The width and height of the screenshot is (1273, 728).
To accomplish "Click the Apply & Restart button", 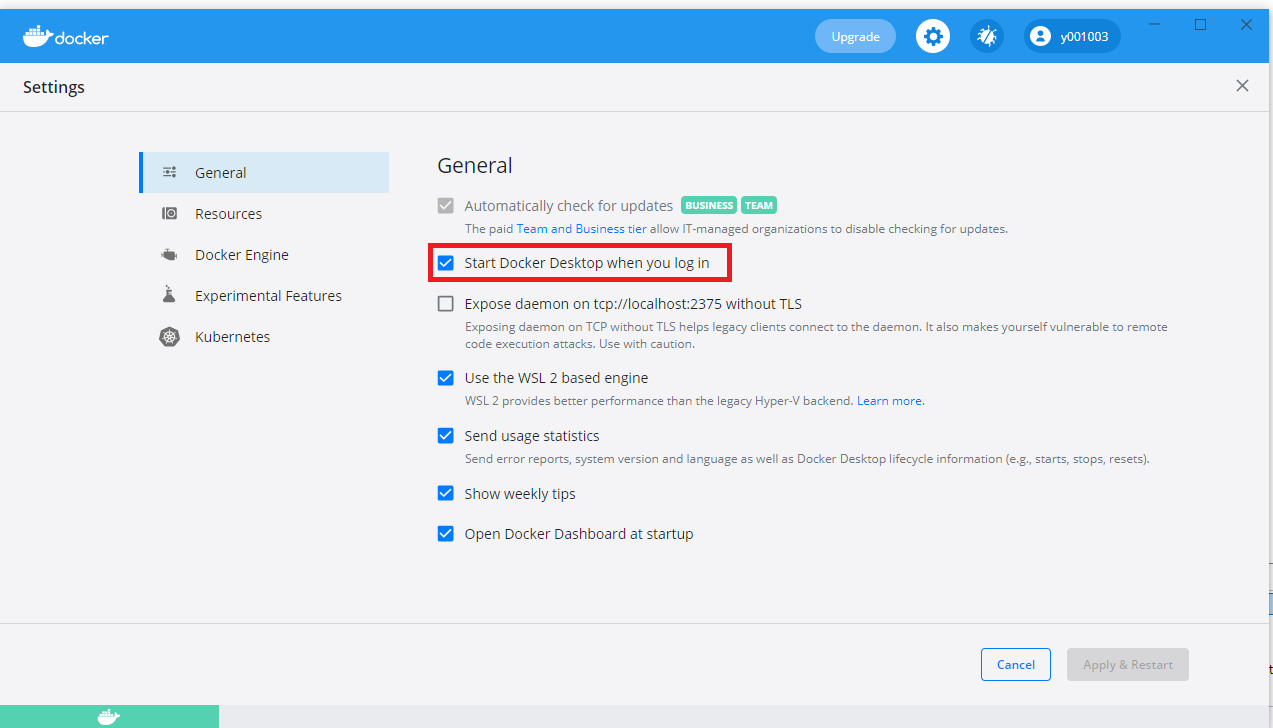I will click(x=1128, y=665).
